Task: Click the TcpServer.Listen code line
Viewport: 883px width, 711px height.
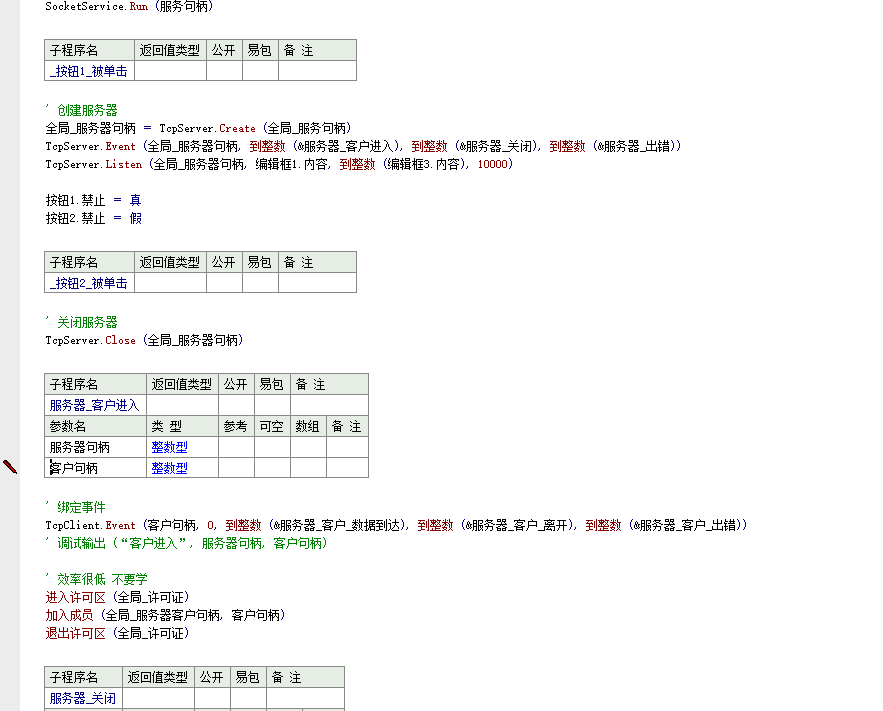Action: (x=279, y=164)
